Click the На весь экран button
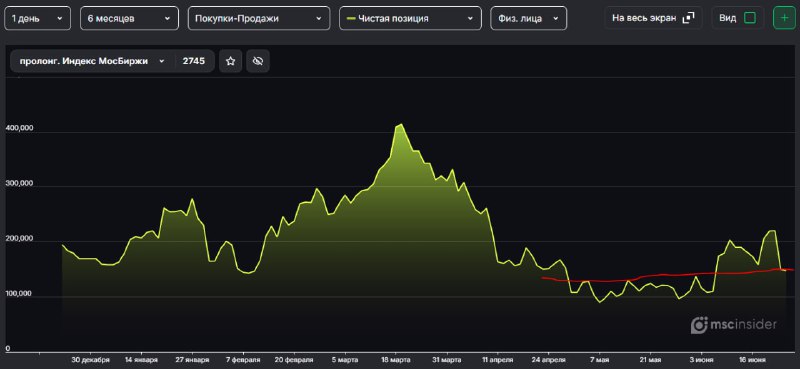 click(x=653, y=18)
